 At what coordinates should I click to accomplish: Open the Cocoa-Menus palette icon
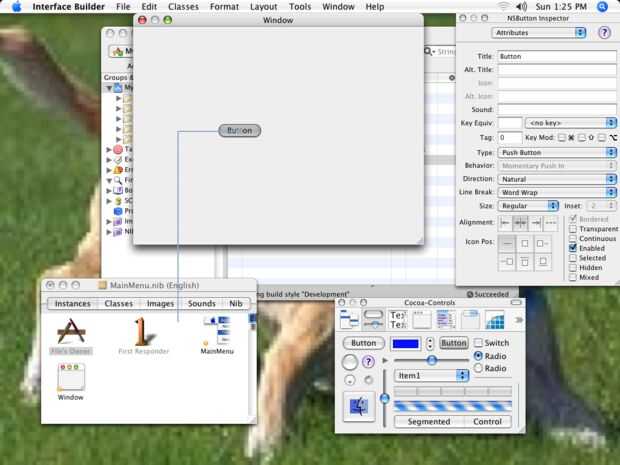(x=349, y=319)
